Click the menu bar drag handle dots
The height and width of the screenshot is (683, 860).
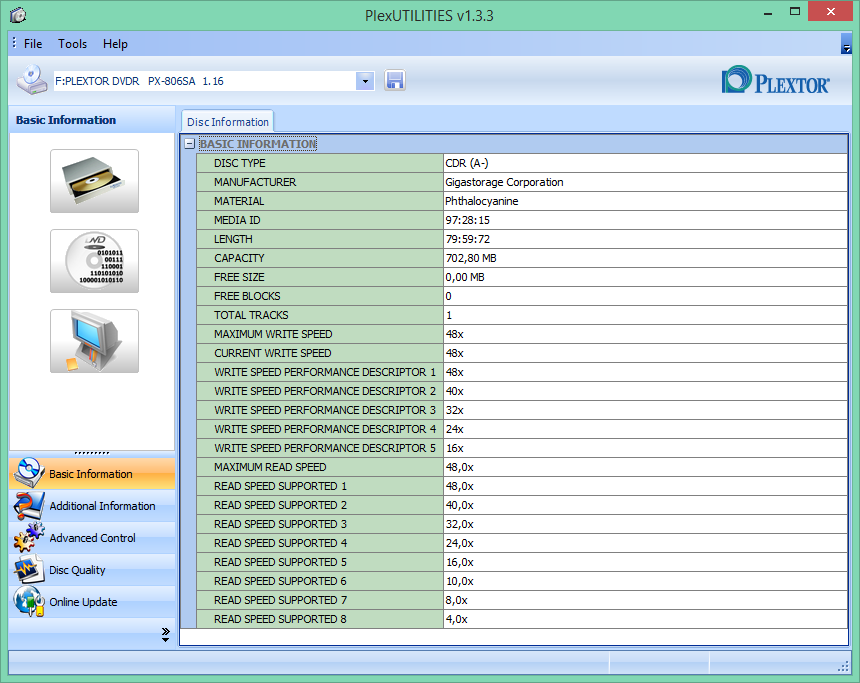pyautogui.click(x=14, y=43)
